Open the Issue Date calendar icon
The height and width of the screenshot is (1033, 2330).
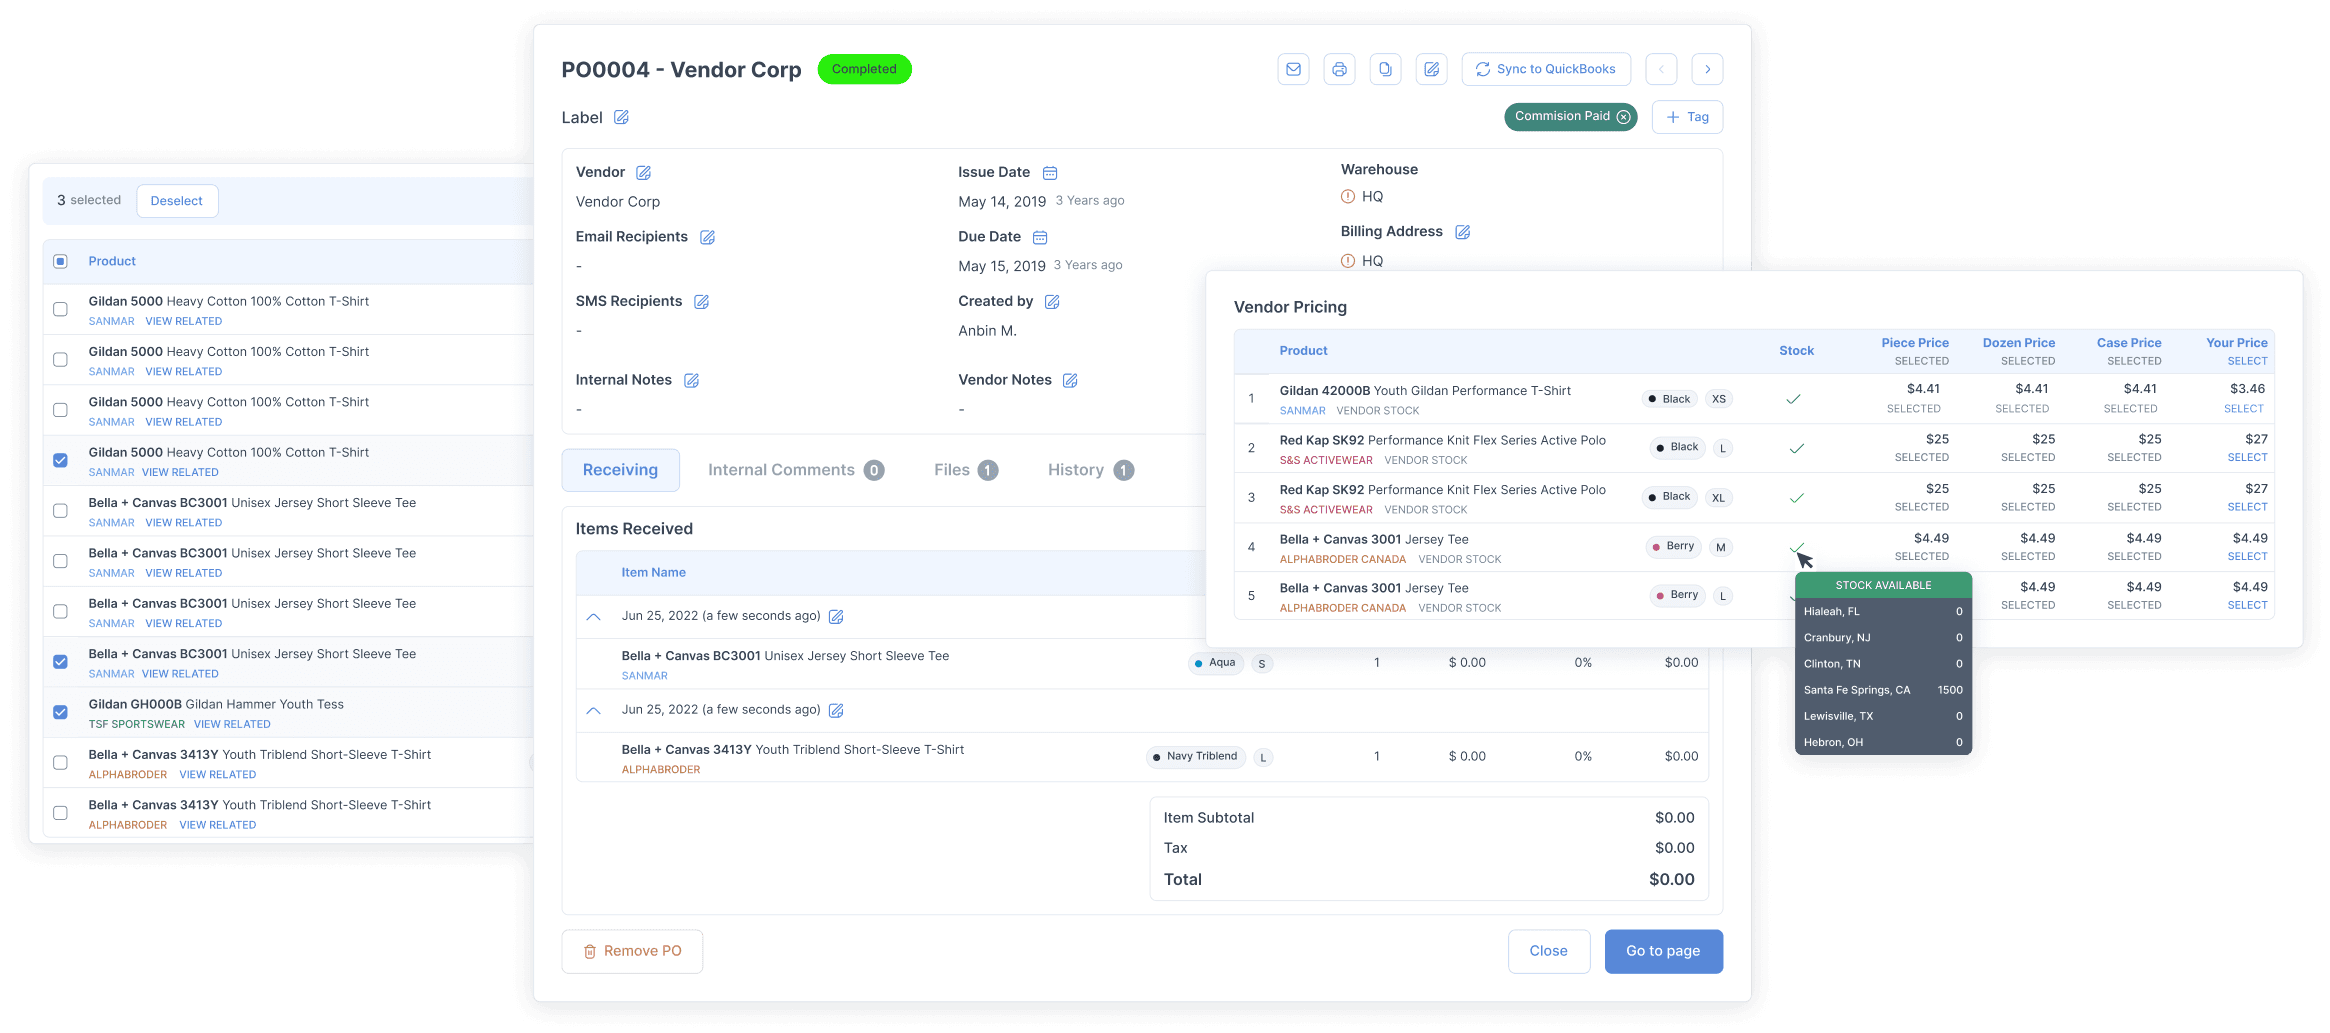pyautogui.click(x=1049, y=173)
